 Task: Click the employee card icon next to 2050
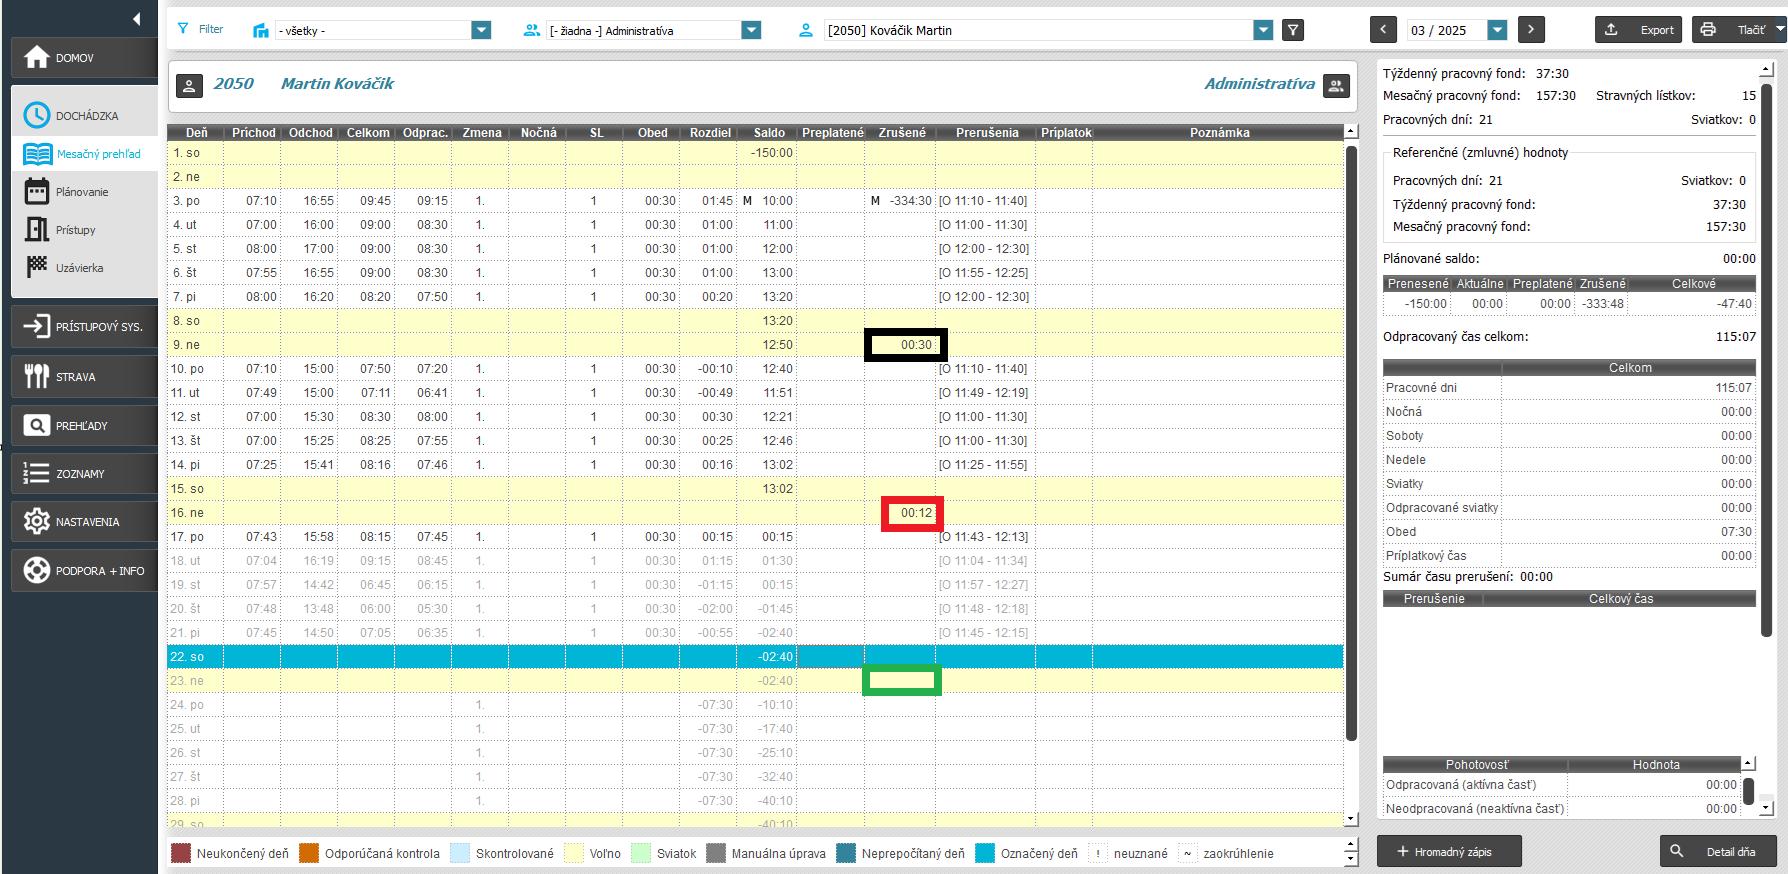[189, 85]
